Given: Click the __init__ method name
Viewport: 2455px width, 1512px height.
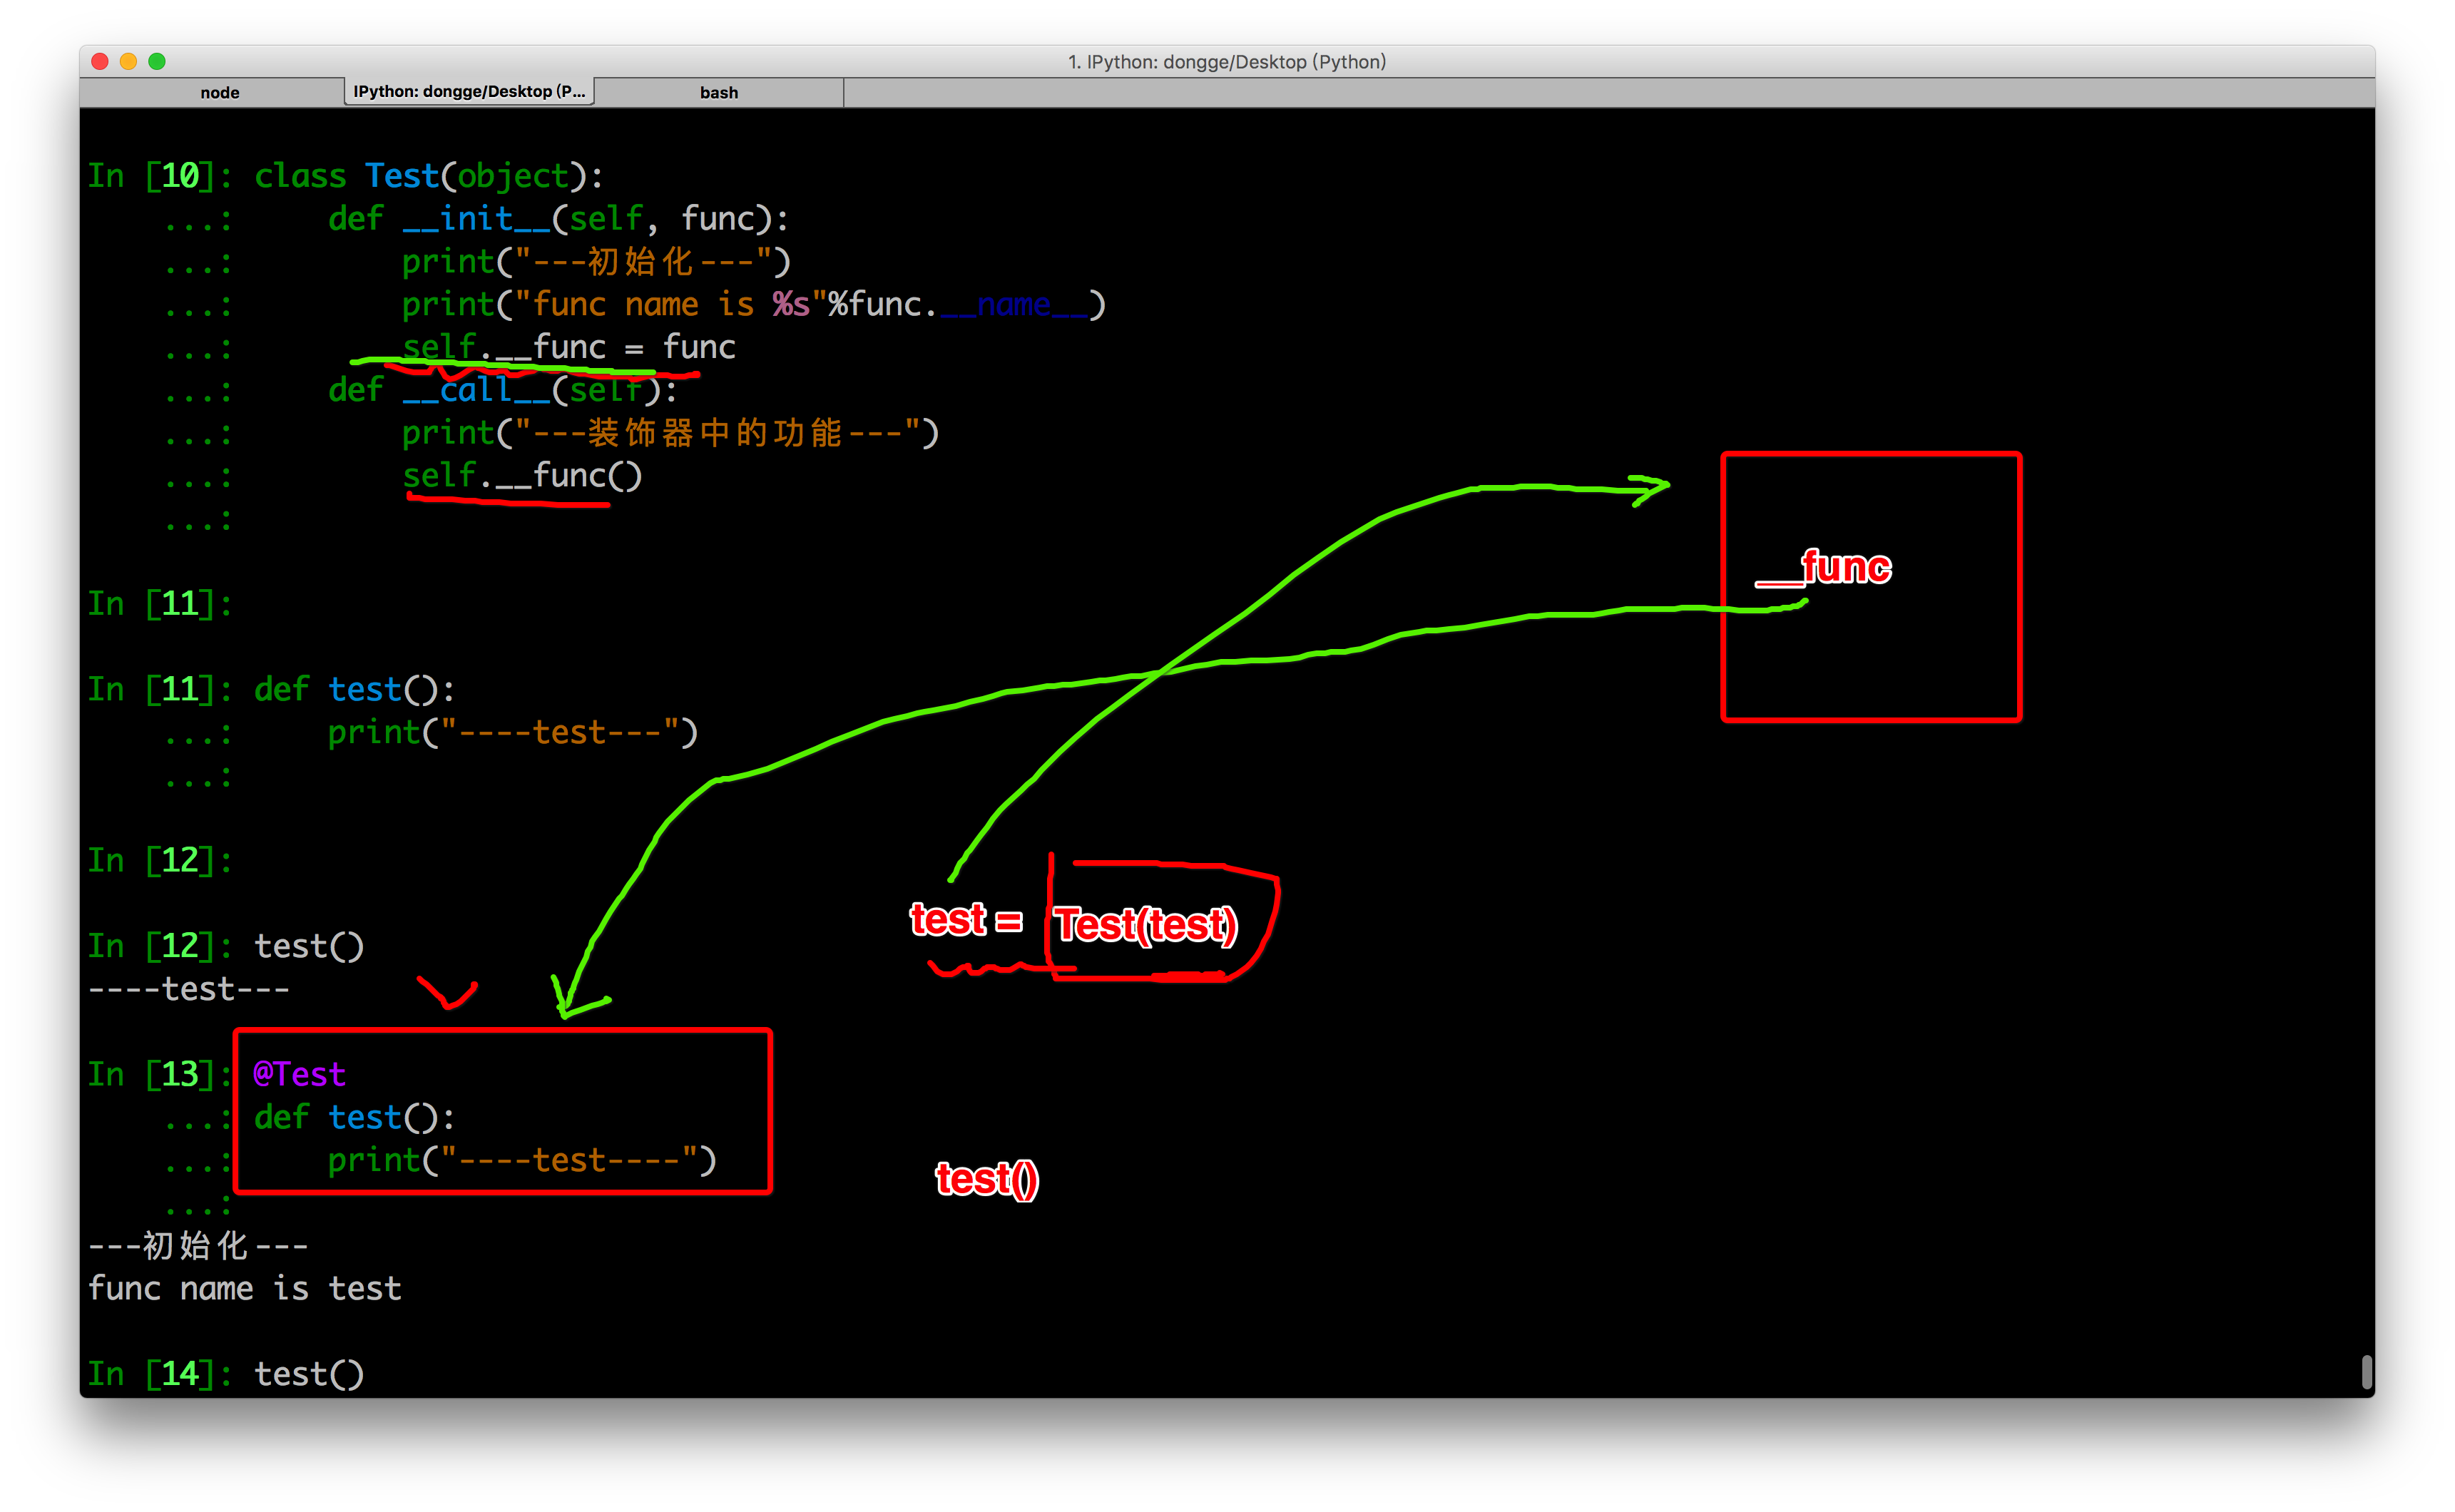Looking at the screenshot, I should (x=477, y=218).
